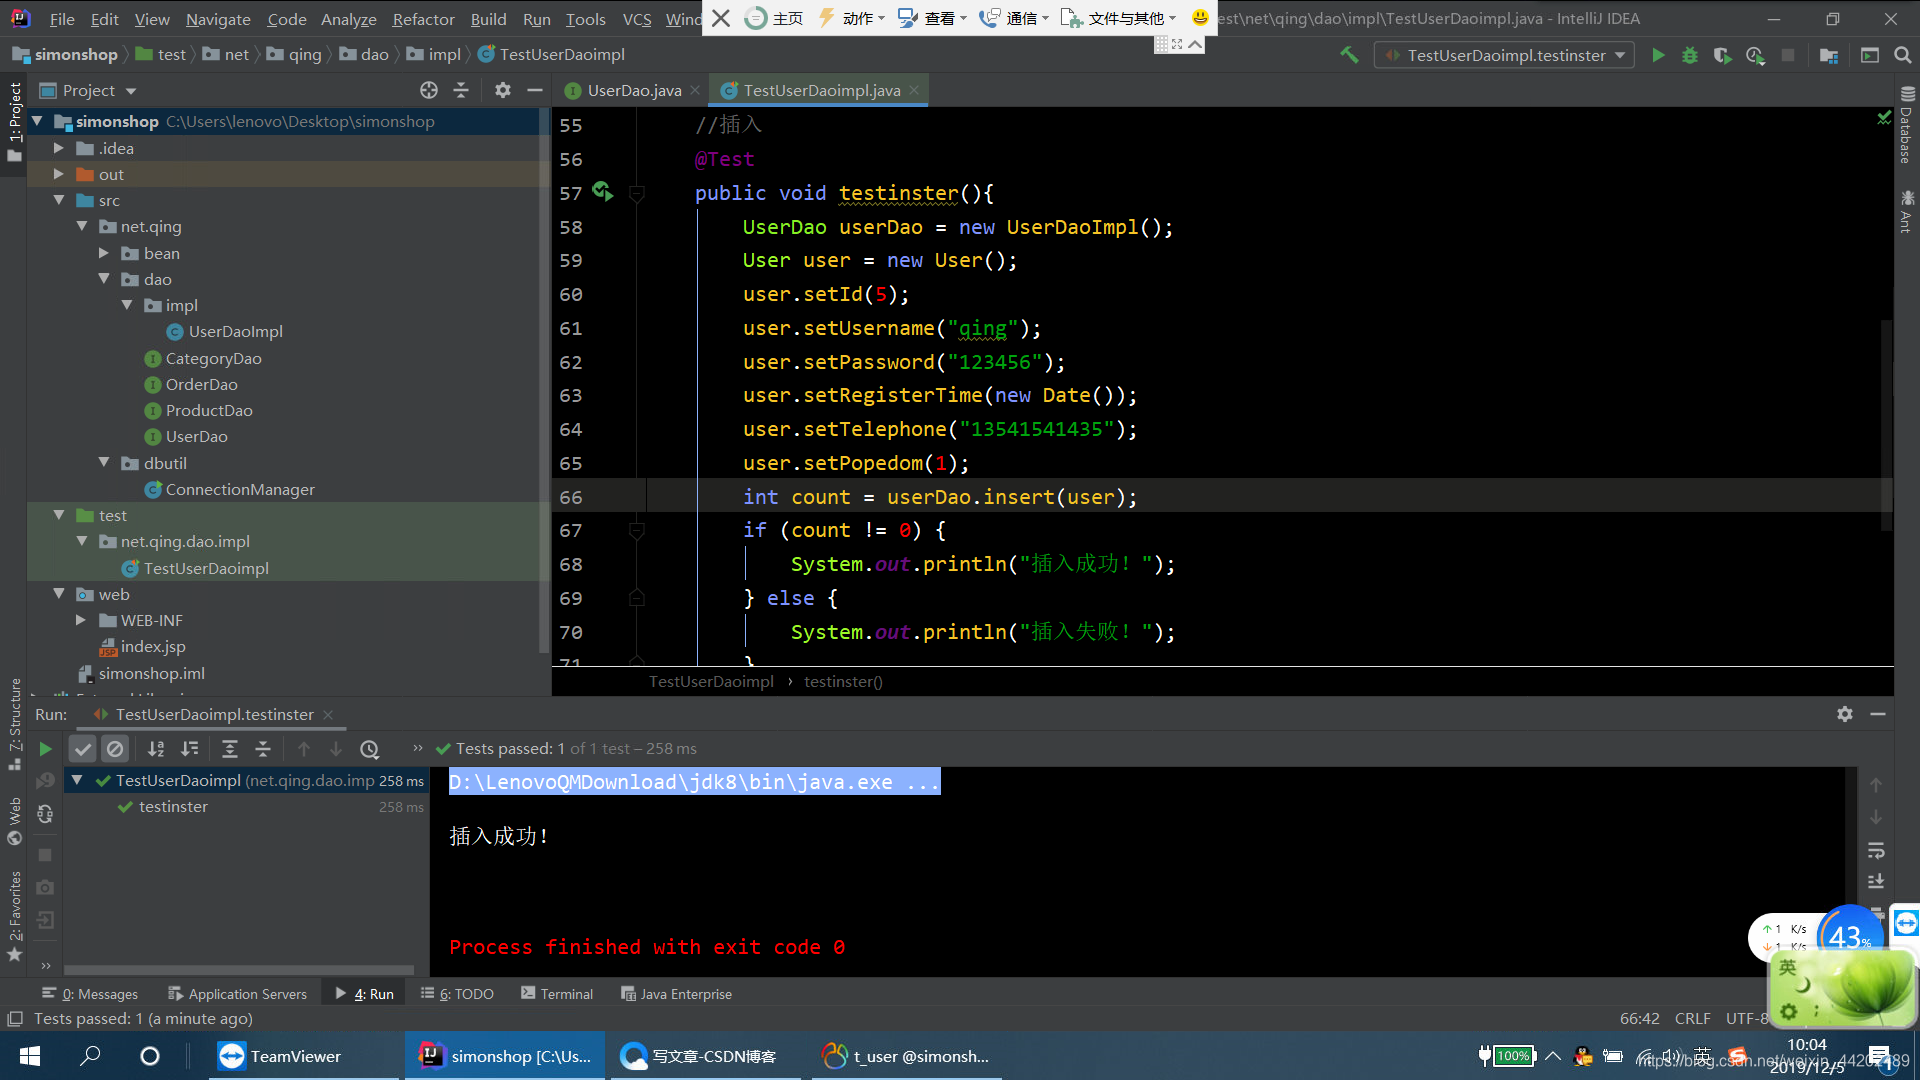Open TeamViewer from Windows taskbar
The image size is (1920, 1080).
point(303,1056)
